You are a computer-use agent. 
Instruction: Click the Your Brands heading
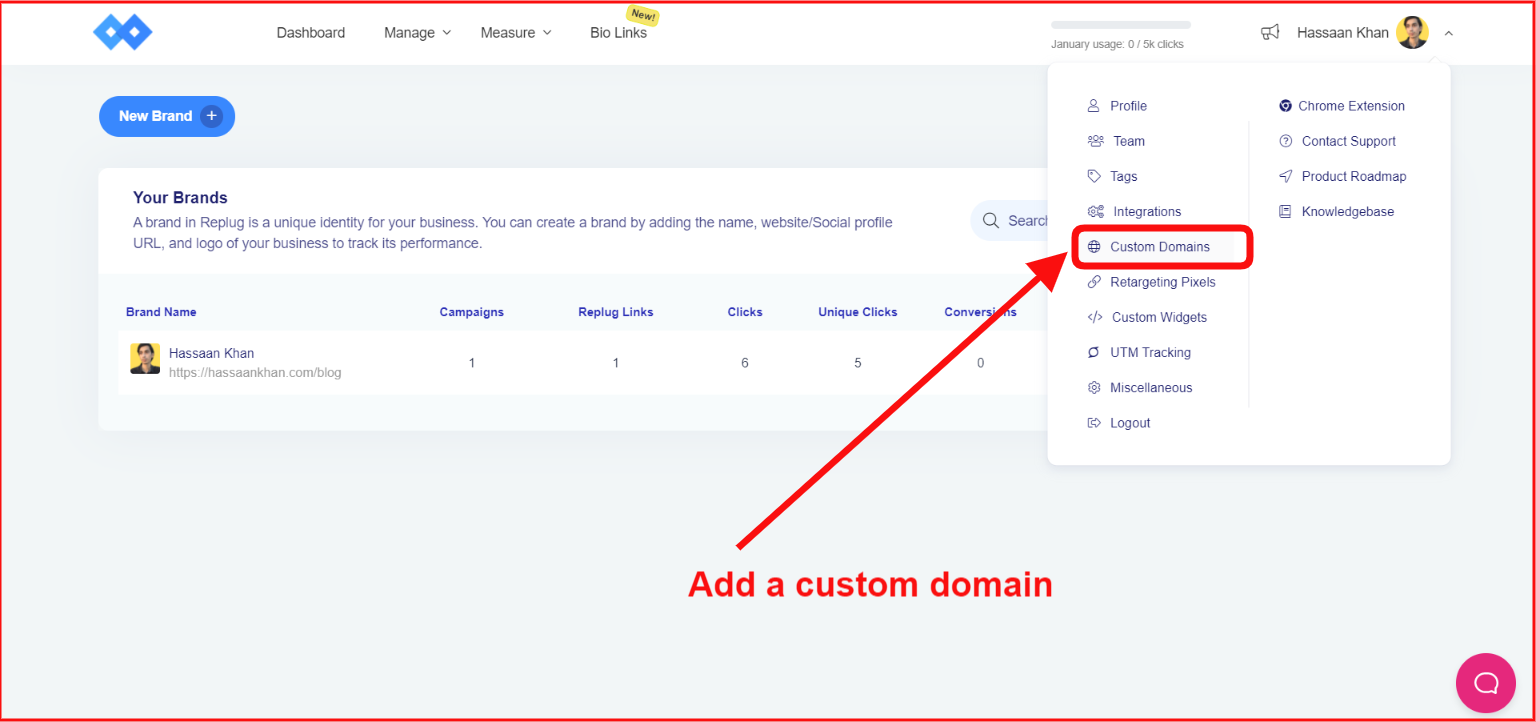180,198
